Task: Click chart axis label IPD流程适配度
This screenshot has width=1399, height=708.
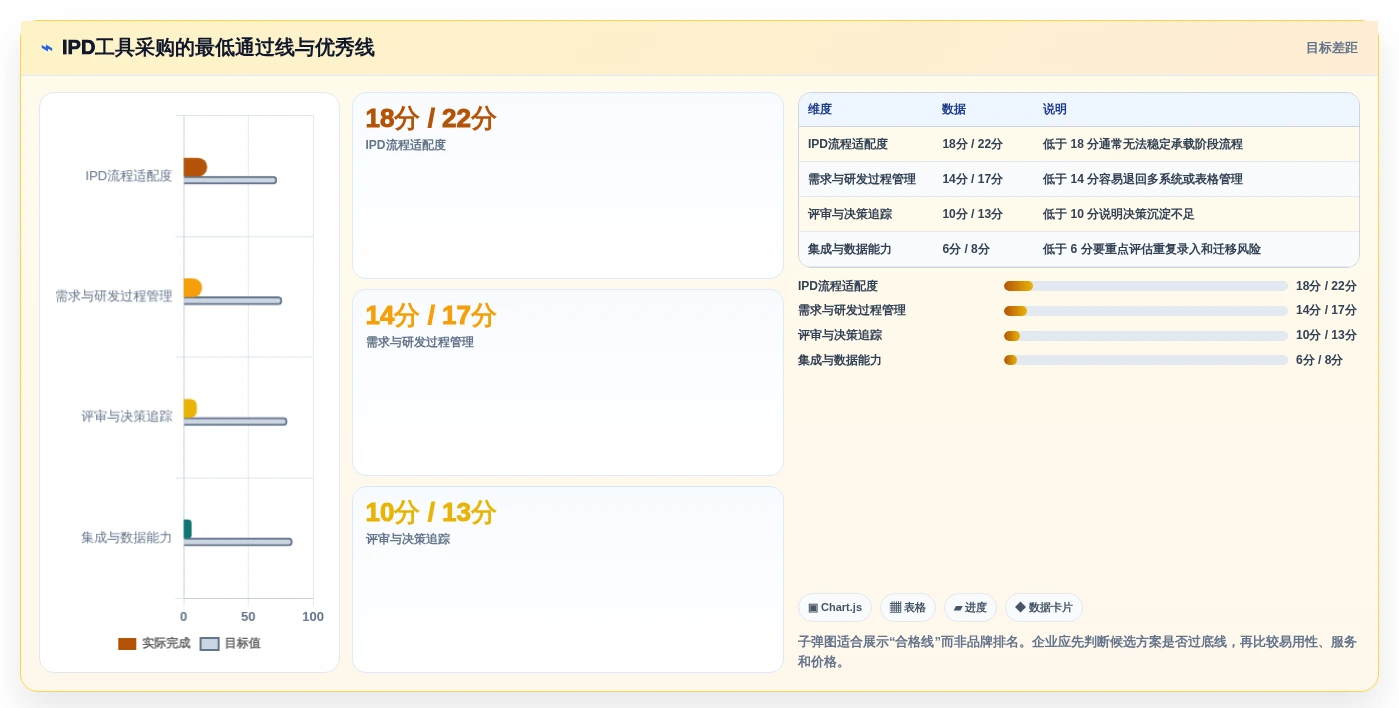Action: (129, 176)
